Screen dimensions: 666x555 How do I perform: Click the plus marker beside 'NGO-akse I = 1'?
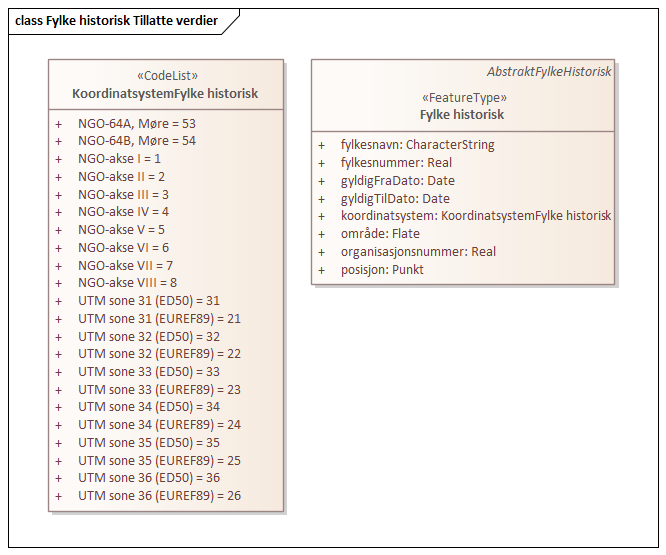(59, 159)
